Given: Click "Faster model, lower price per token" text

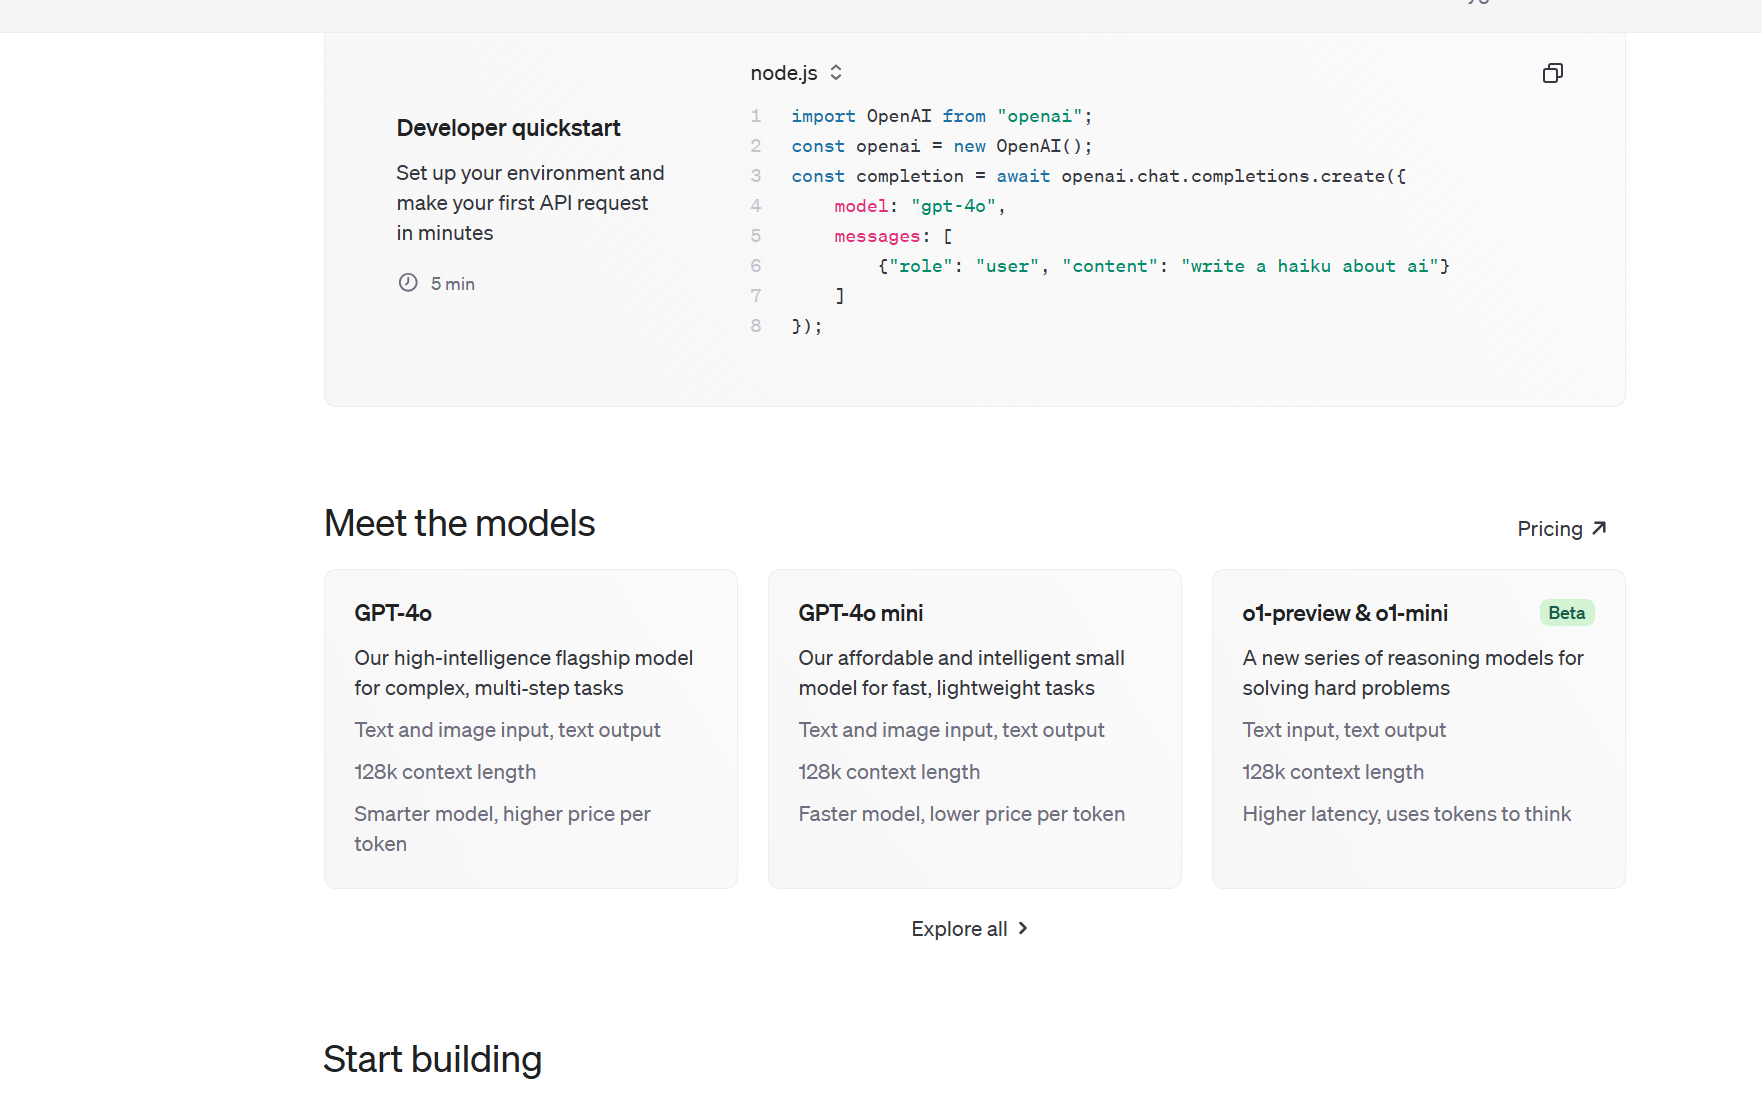Looking at the screenshot, I should [x=962, y=814].
